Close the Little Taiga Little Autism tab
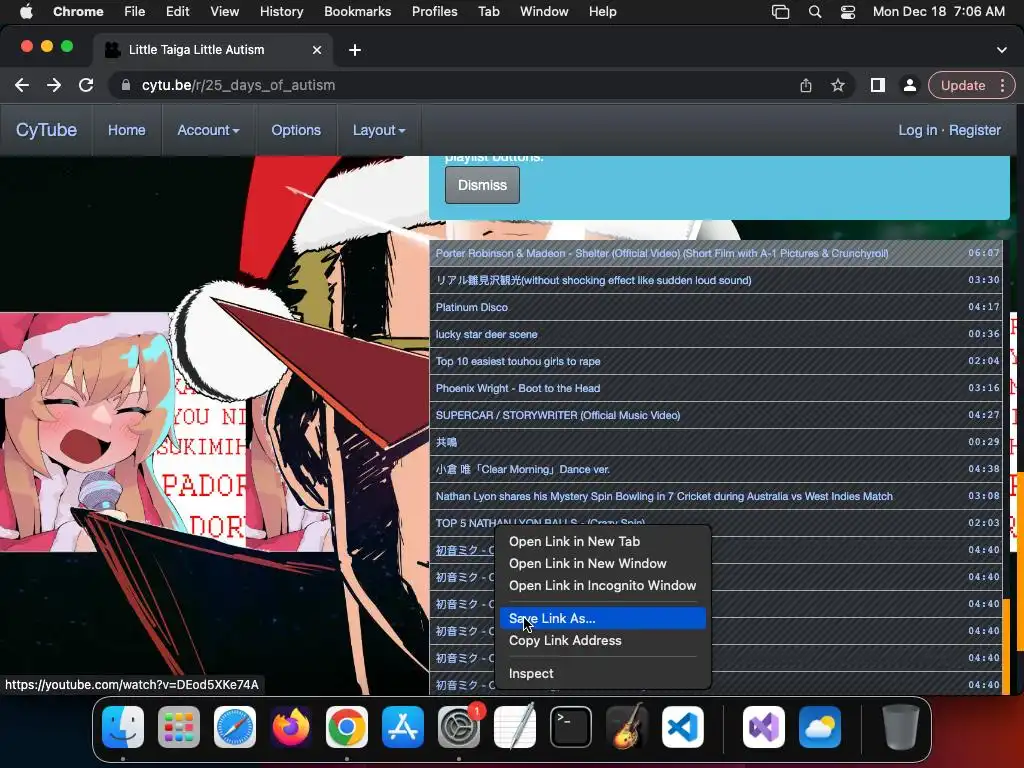This screenshot has height=768, width=1024. coord(317,50)
